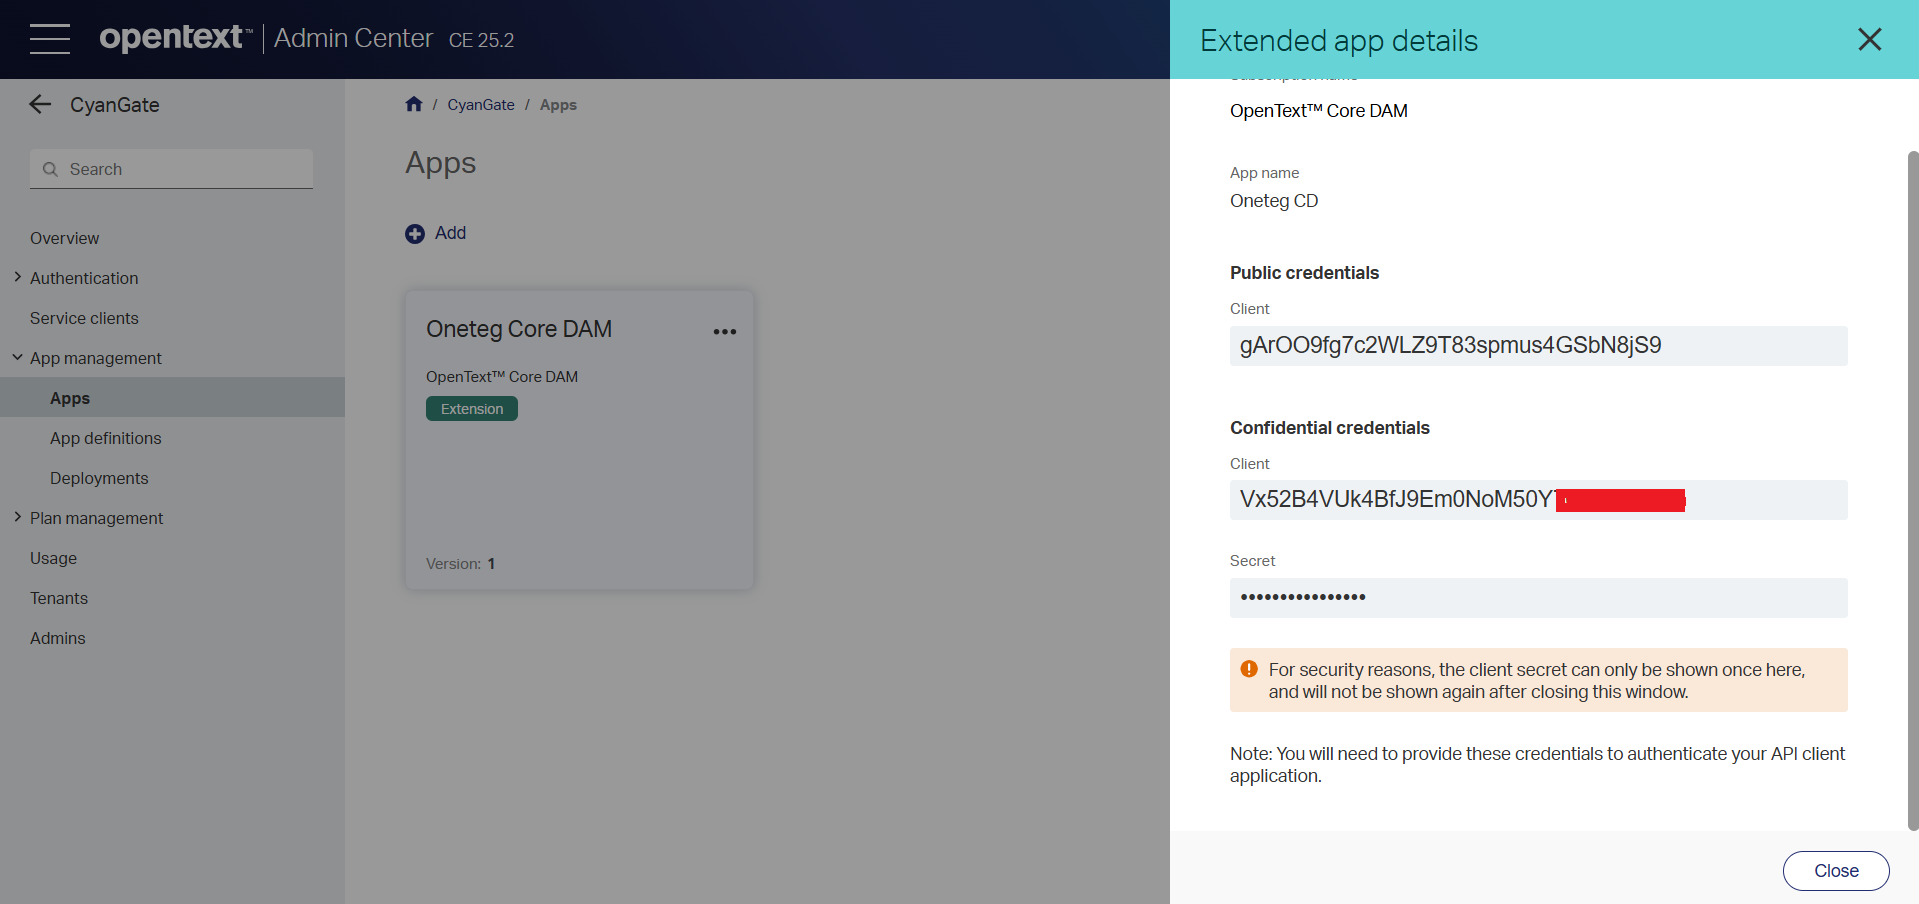Viewport: 1919px width, 904px height.
Task: Collapse the App management section
Action: 18,358
